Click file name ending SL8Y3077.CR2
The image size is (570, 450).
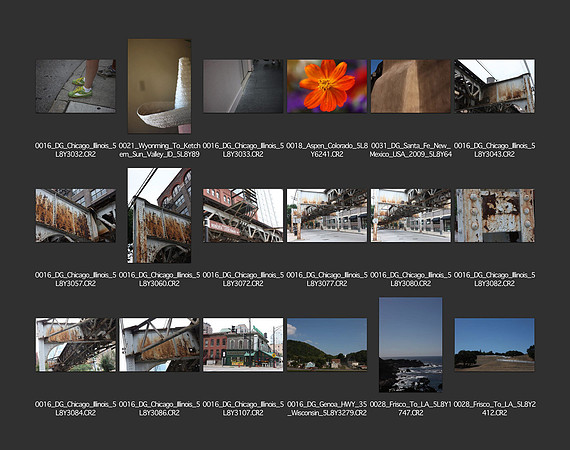coord(327,279)
